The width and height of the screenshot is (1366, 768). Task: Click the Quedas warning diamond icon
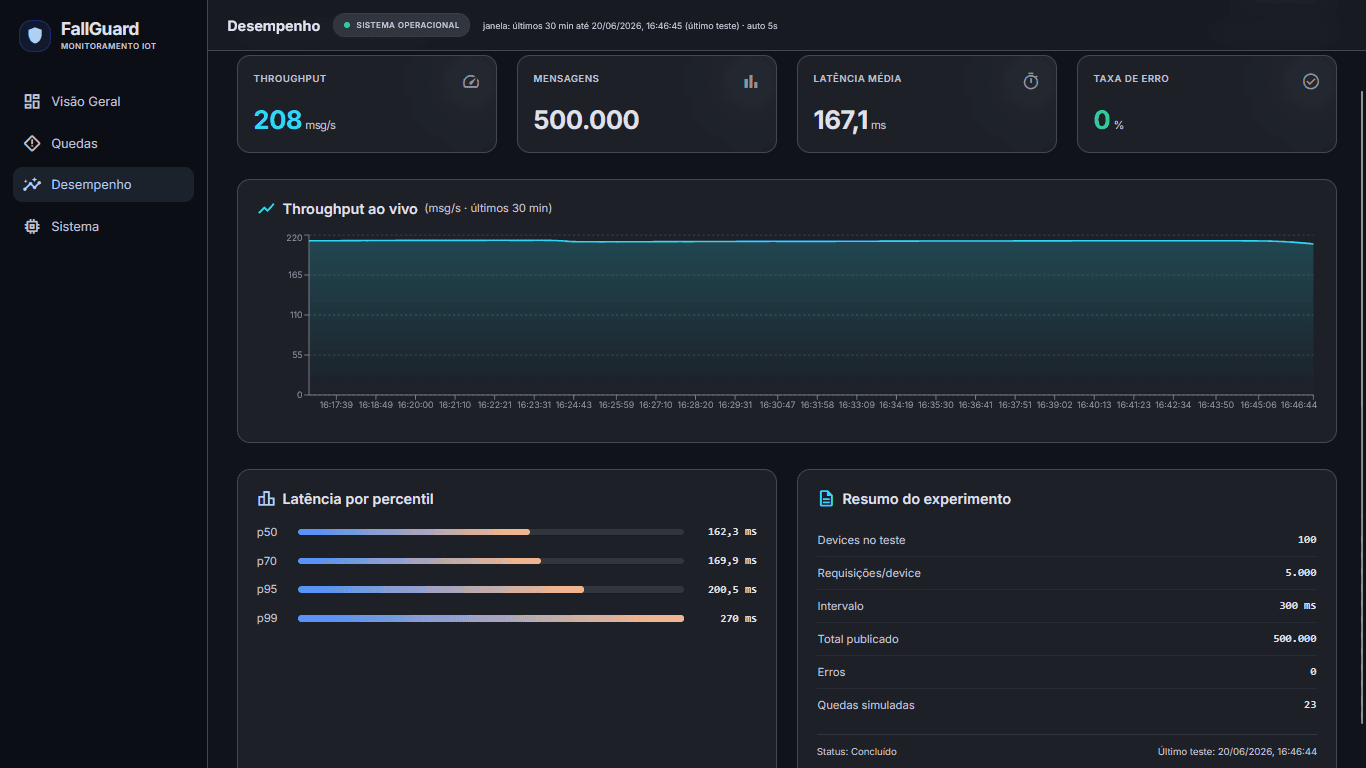coord(32,143)
